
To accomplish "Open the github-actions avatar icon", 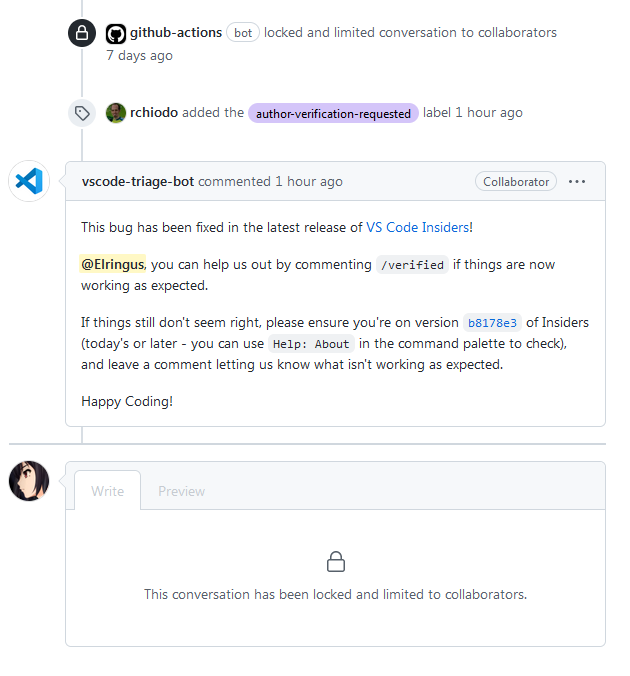I will (x=116, y=34).
